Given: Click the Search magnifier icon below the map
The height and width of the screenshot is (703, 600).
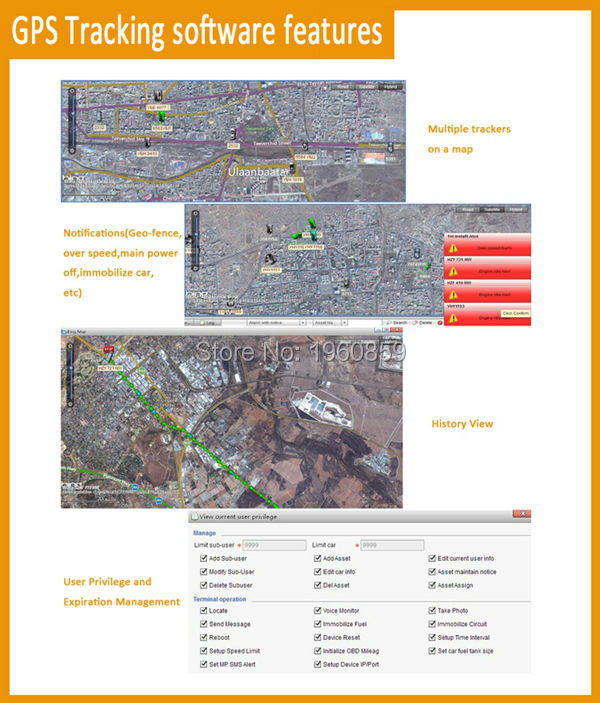Looking at the screenshot, I should [387, 323].
